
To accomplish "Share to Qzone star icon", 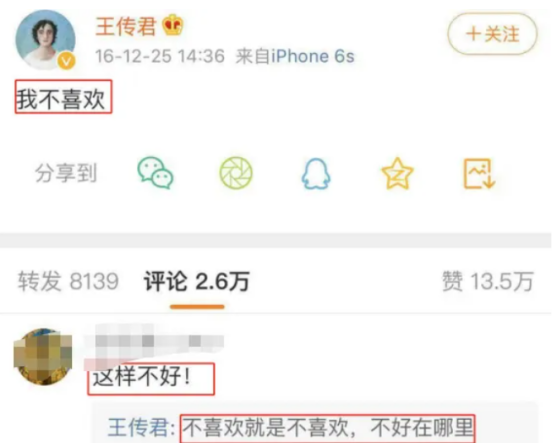I will [397, 173].
